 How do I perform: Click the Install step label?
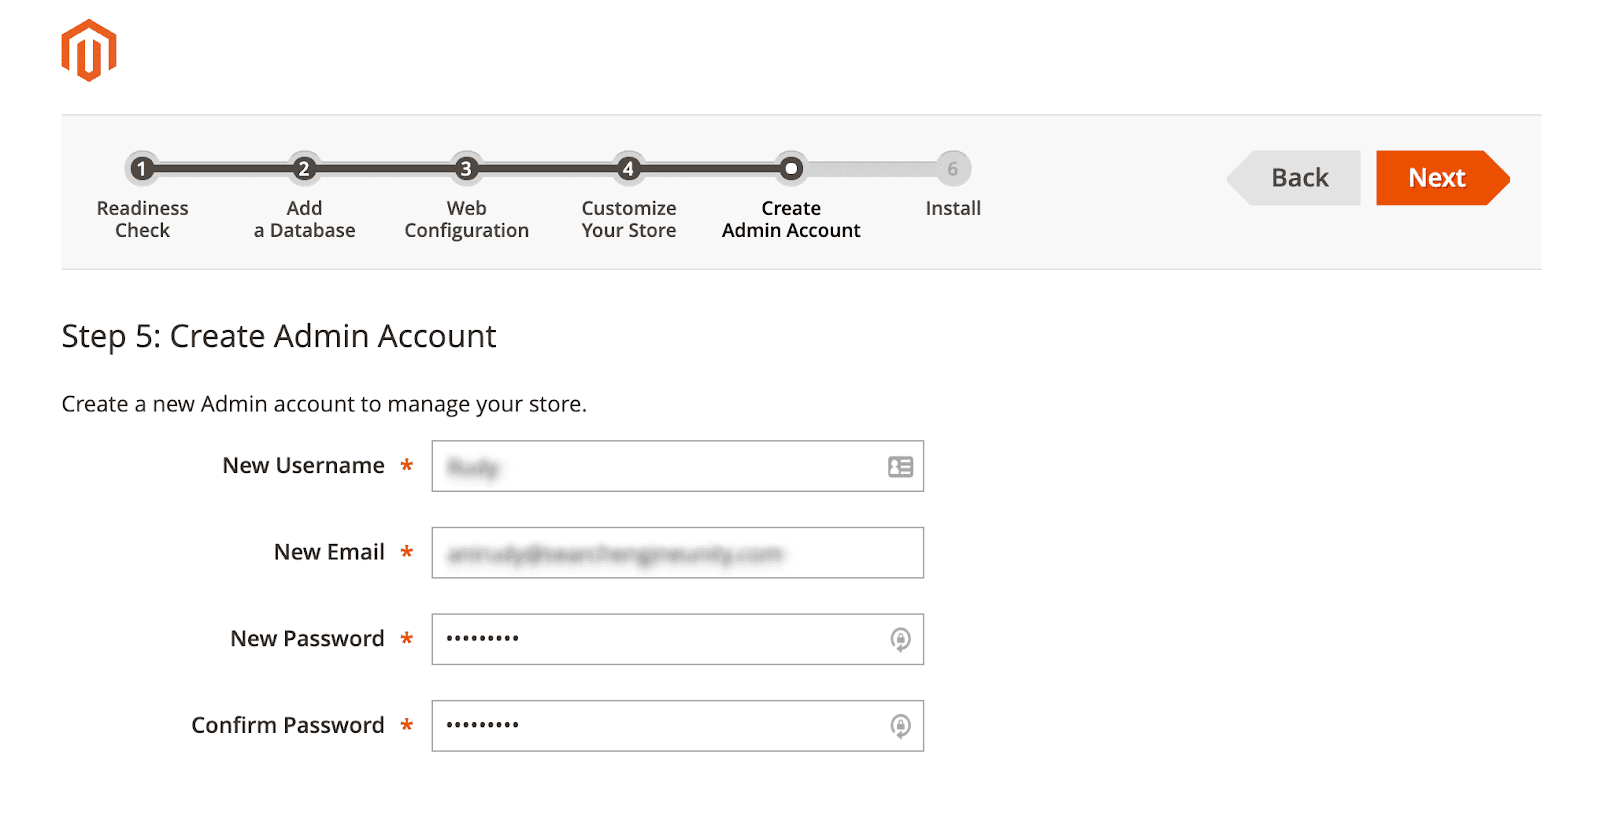953,208
